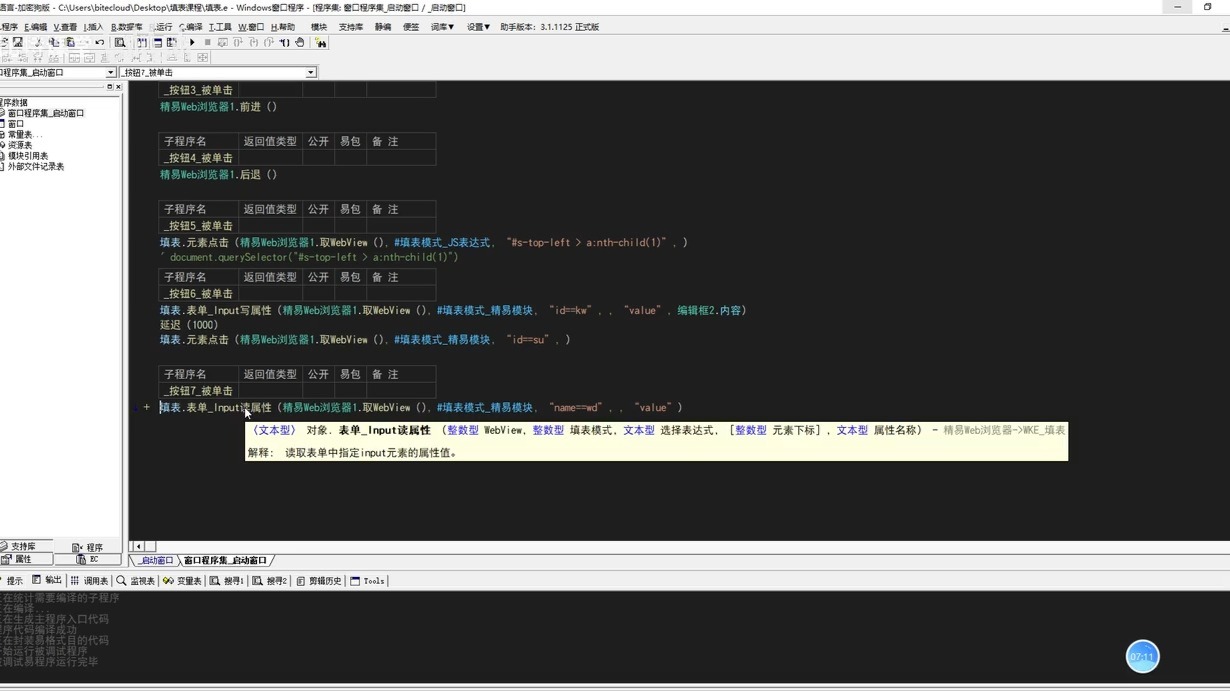
Task: Click the binoculars search toolbar icon
Action: 320,42
